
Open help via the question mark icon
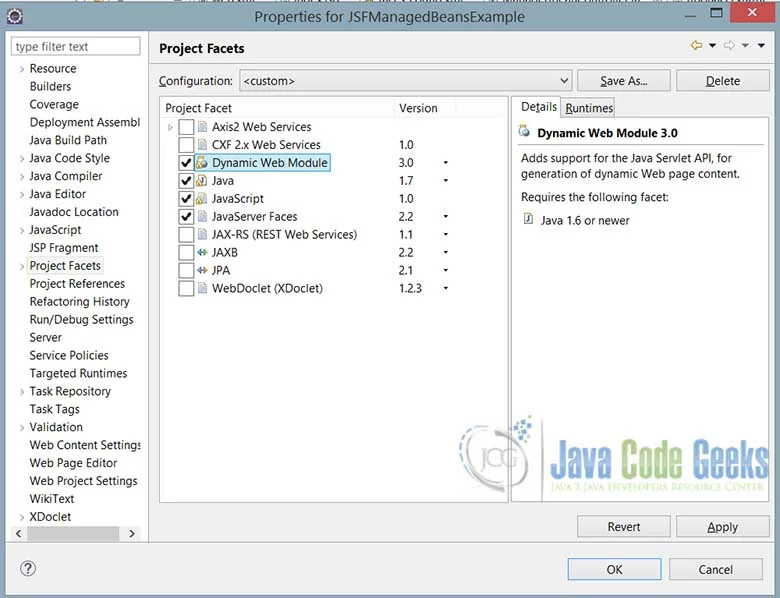[28, 568]
